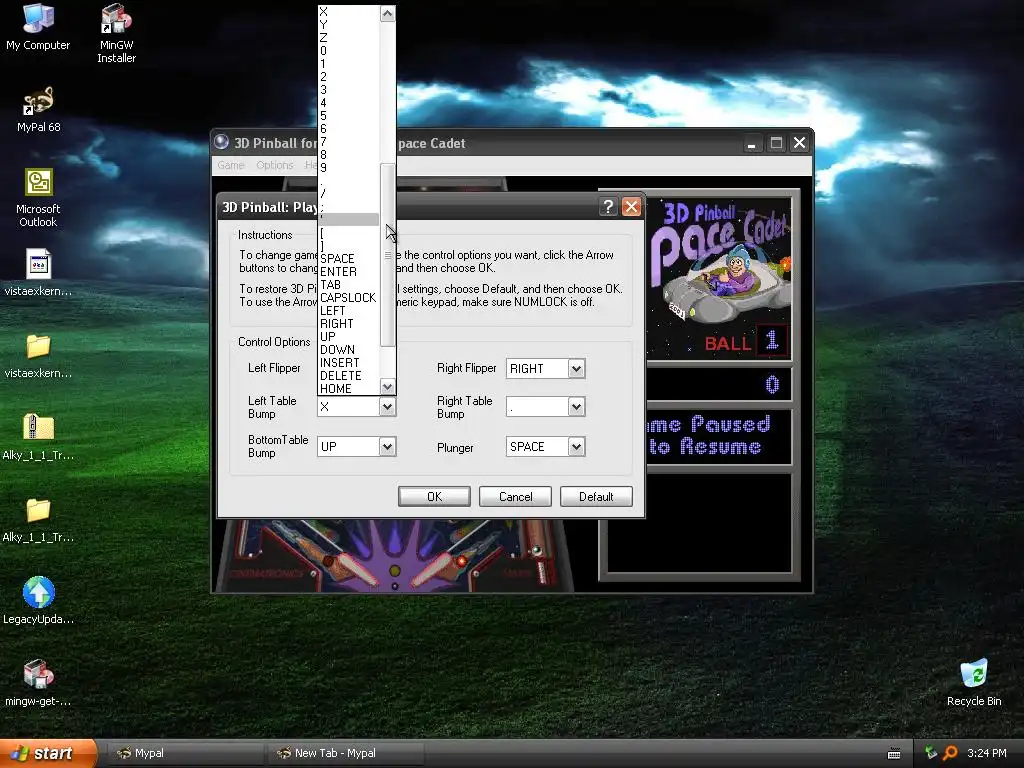Choose SPACE in the open key list
1024x768 pixels.
tap(349, 259)
